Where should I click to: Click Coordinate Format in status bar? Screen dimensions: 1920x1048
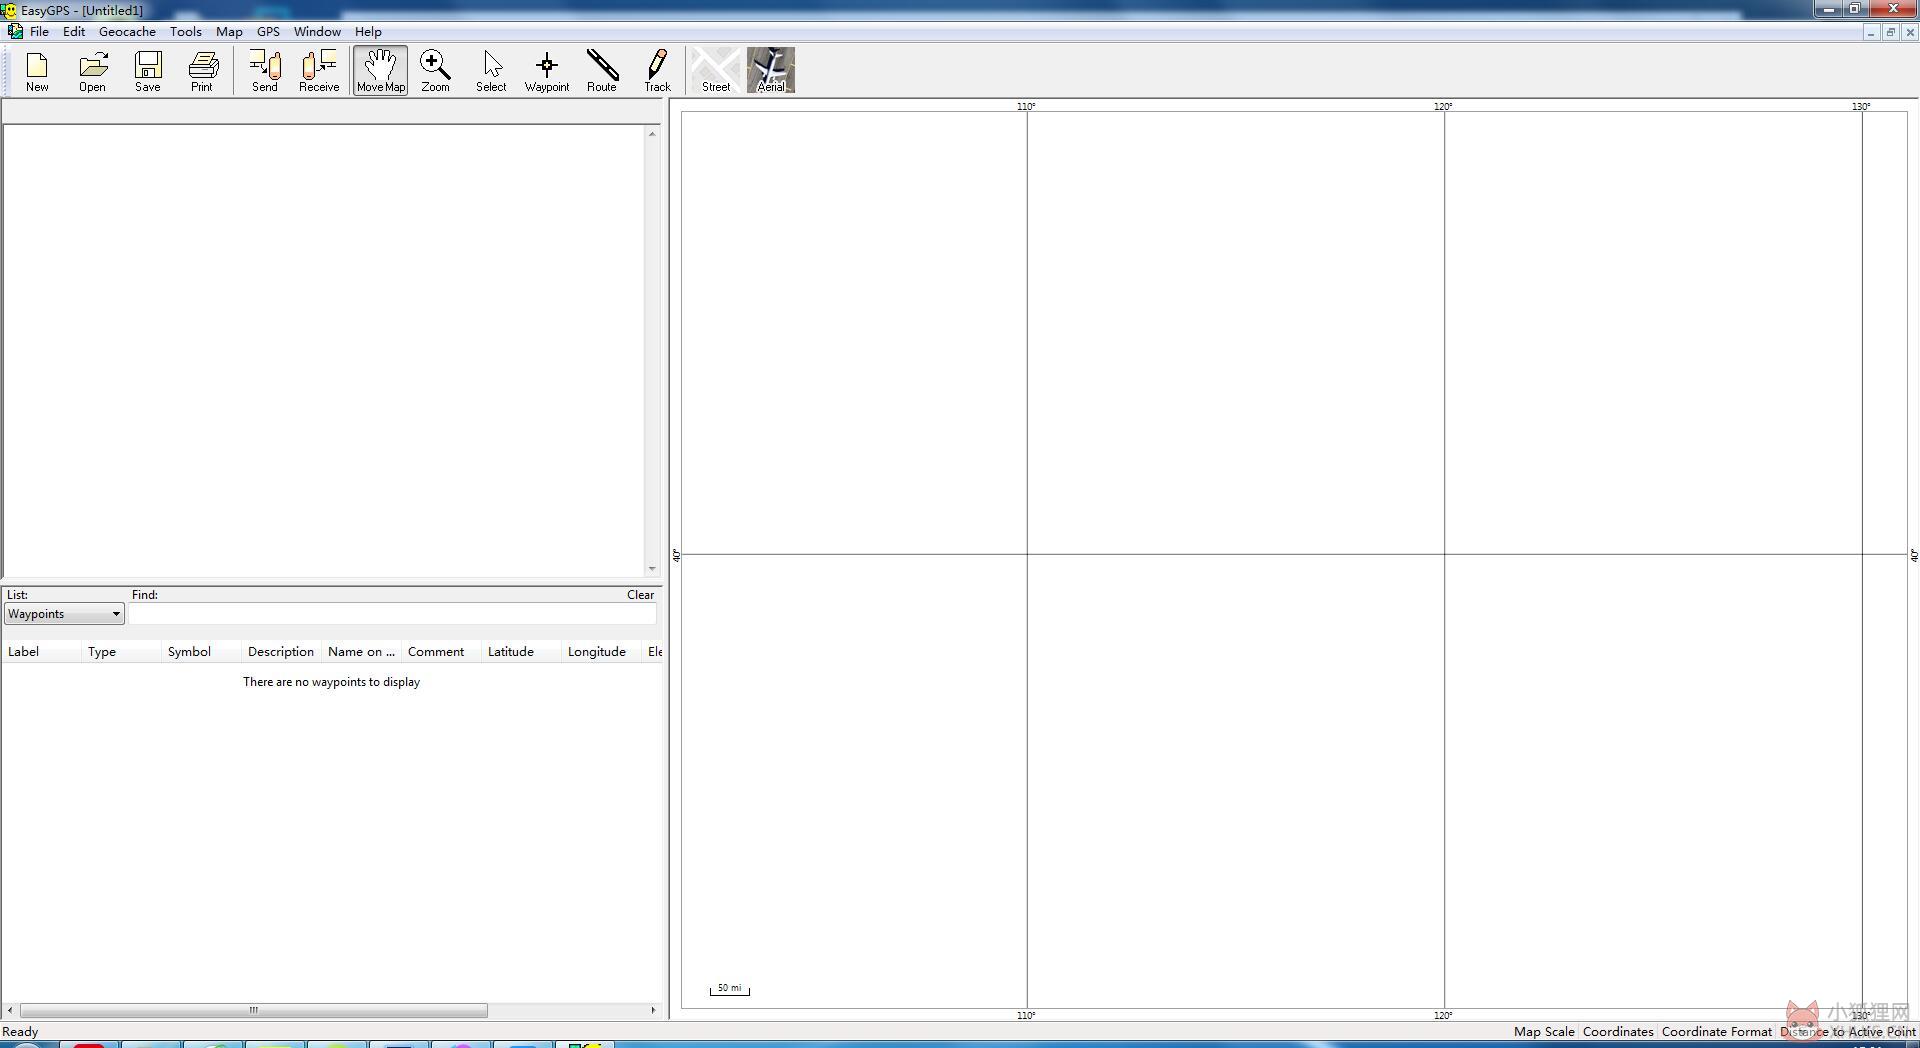[x=1717, y=1032]
